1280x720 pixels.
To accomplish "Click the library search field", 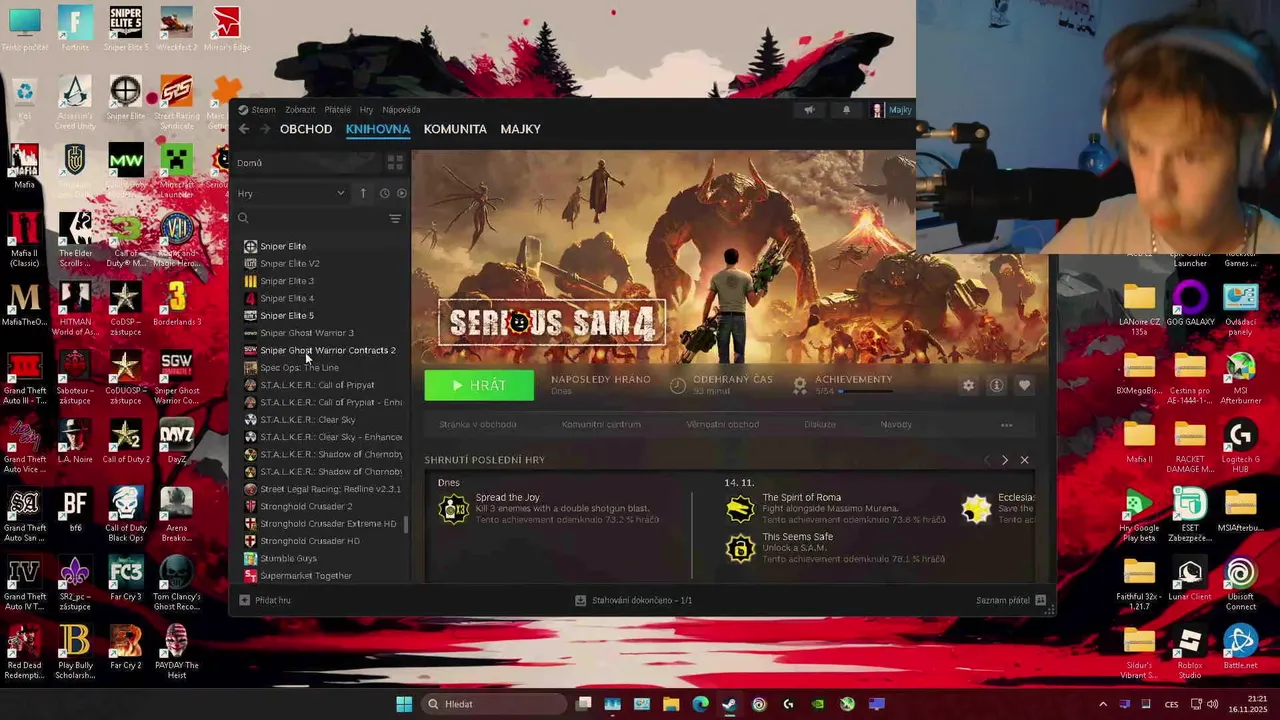I will point(312,218).
